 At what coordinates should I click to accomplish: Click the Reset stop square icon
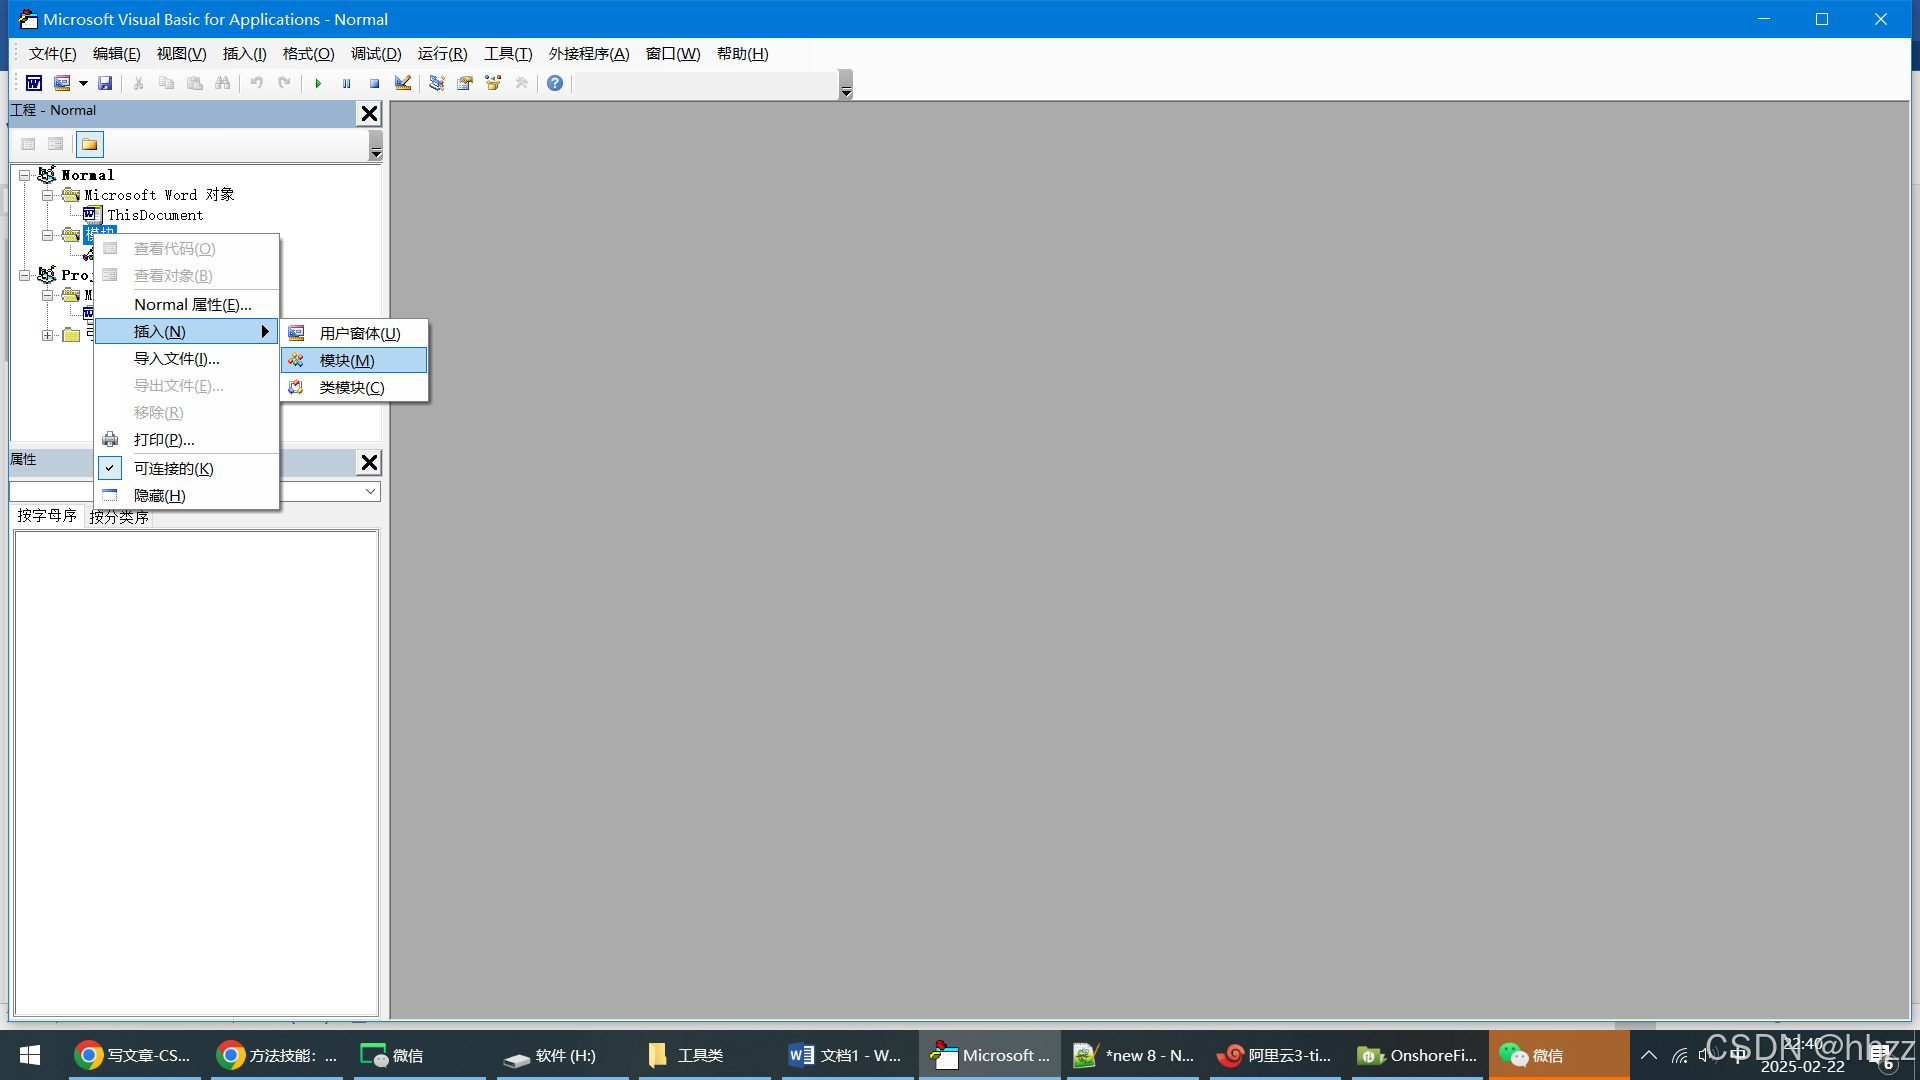374,83
